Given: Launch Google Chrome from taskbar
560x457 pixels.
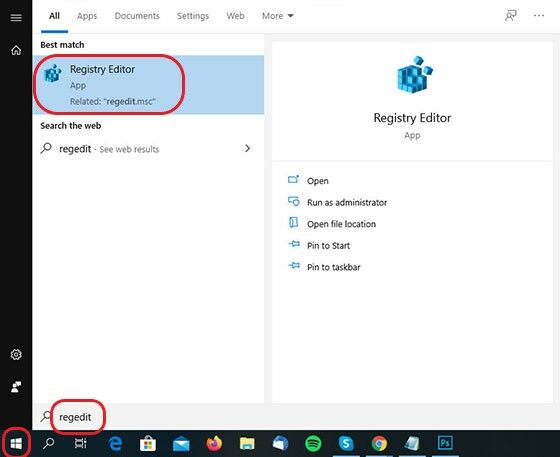Looking at the screenshot, I should (x=379, y=444).
